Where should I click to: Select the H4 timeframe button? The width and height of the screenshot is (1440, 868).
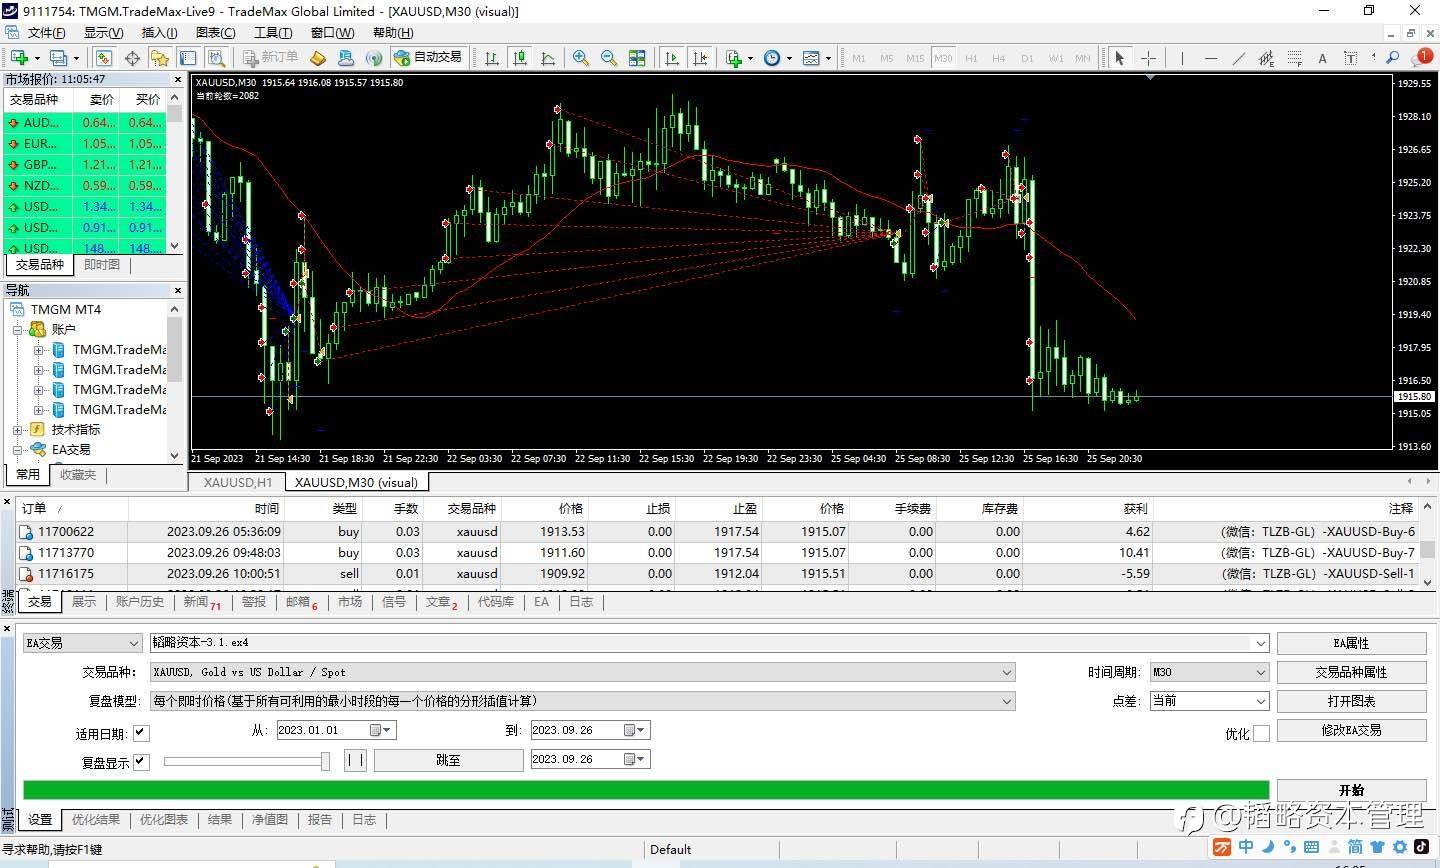(998, 58)
